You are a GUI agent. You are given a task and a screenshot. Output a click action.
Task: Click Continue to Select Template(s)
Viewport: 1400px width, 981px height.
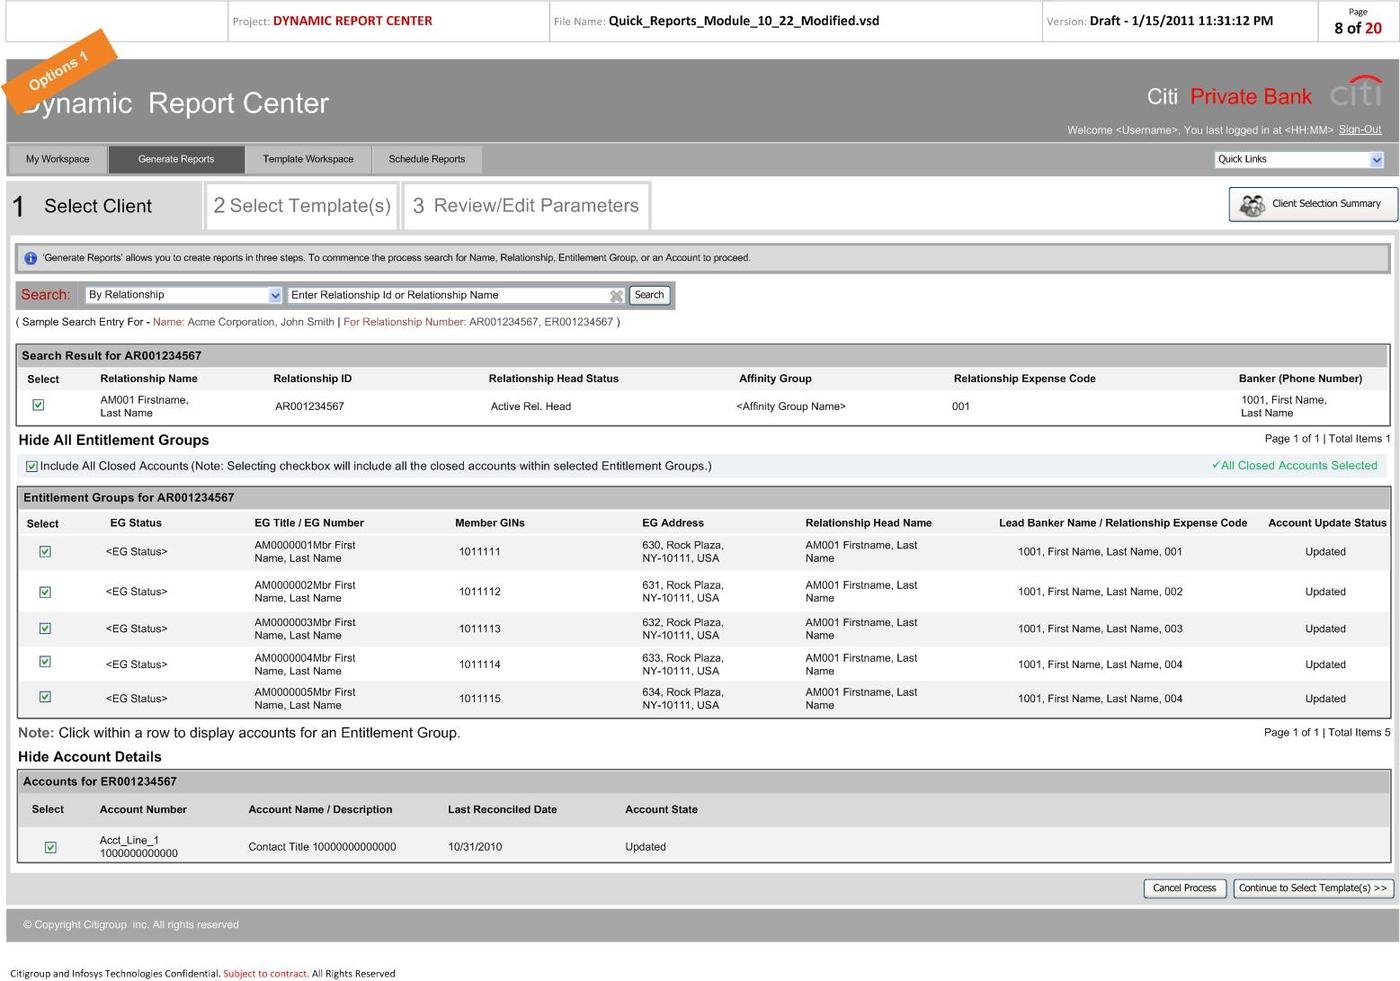(1312, 887)
